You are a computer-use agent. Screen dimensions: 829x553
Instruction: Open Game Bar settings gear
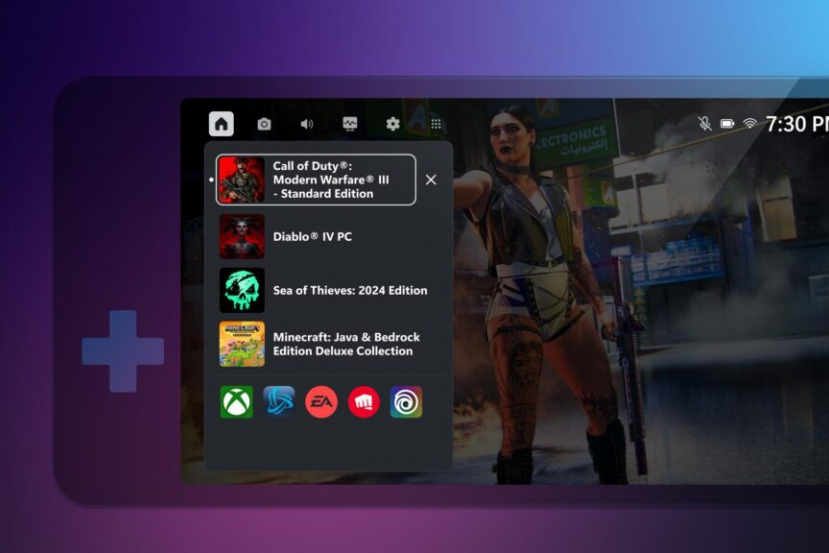[393, 124]
